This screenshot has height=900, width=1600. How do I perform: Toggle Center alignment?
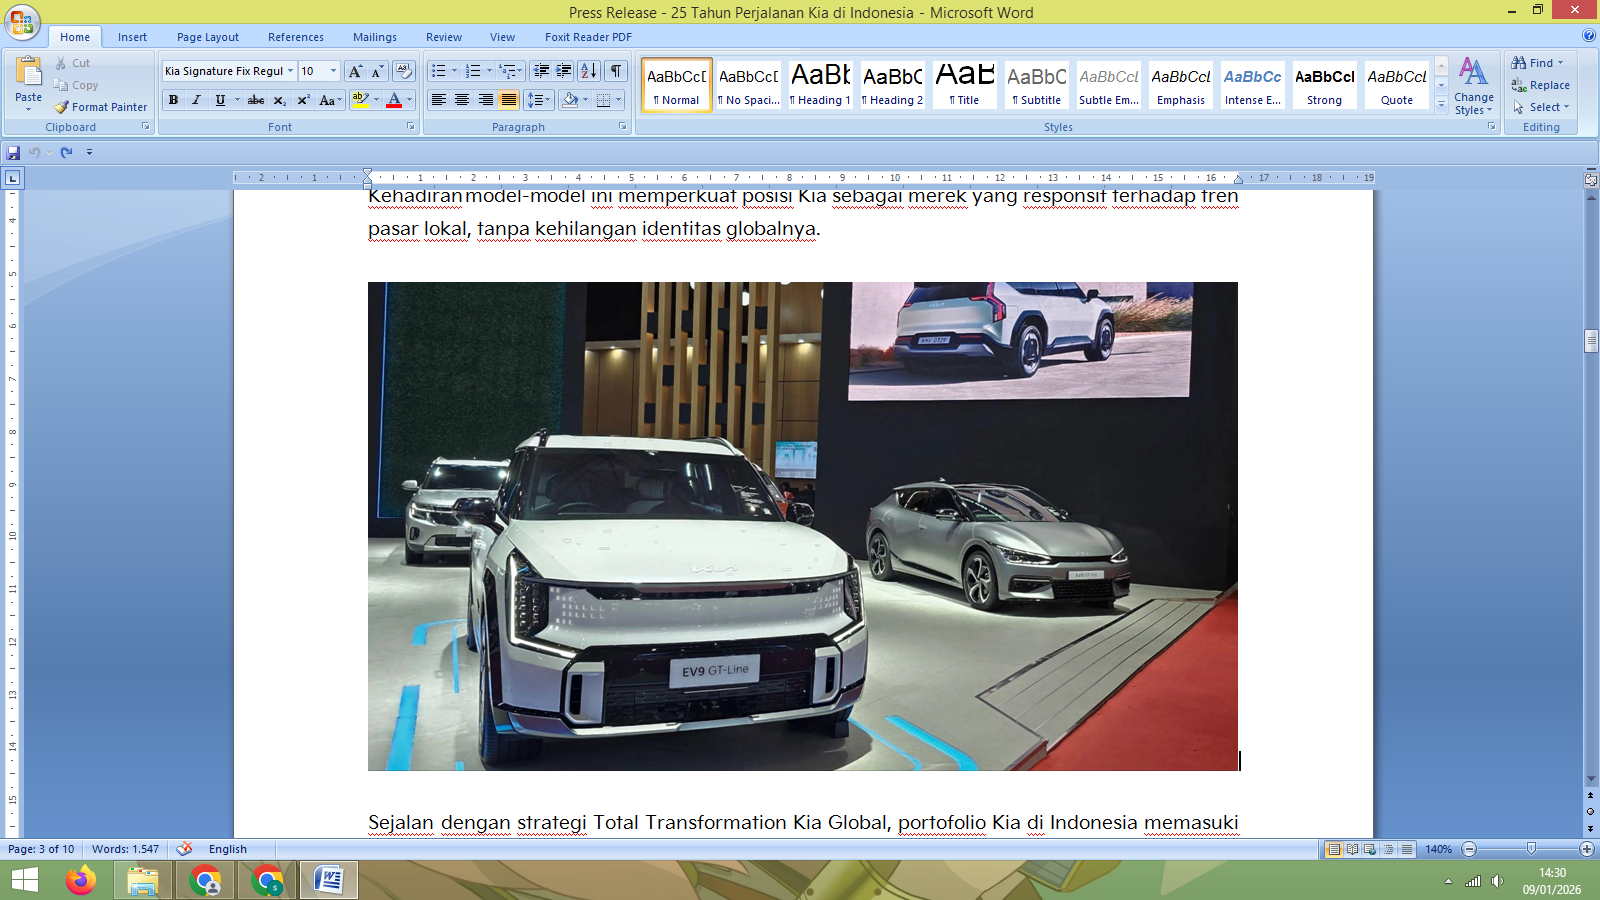[x=462, y=100]
